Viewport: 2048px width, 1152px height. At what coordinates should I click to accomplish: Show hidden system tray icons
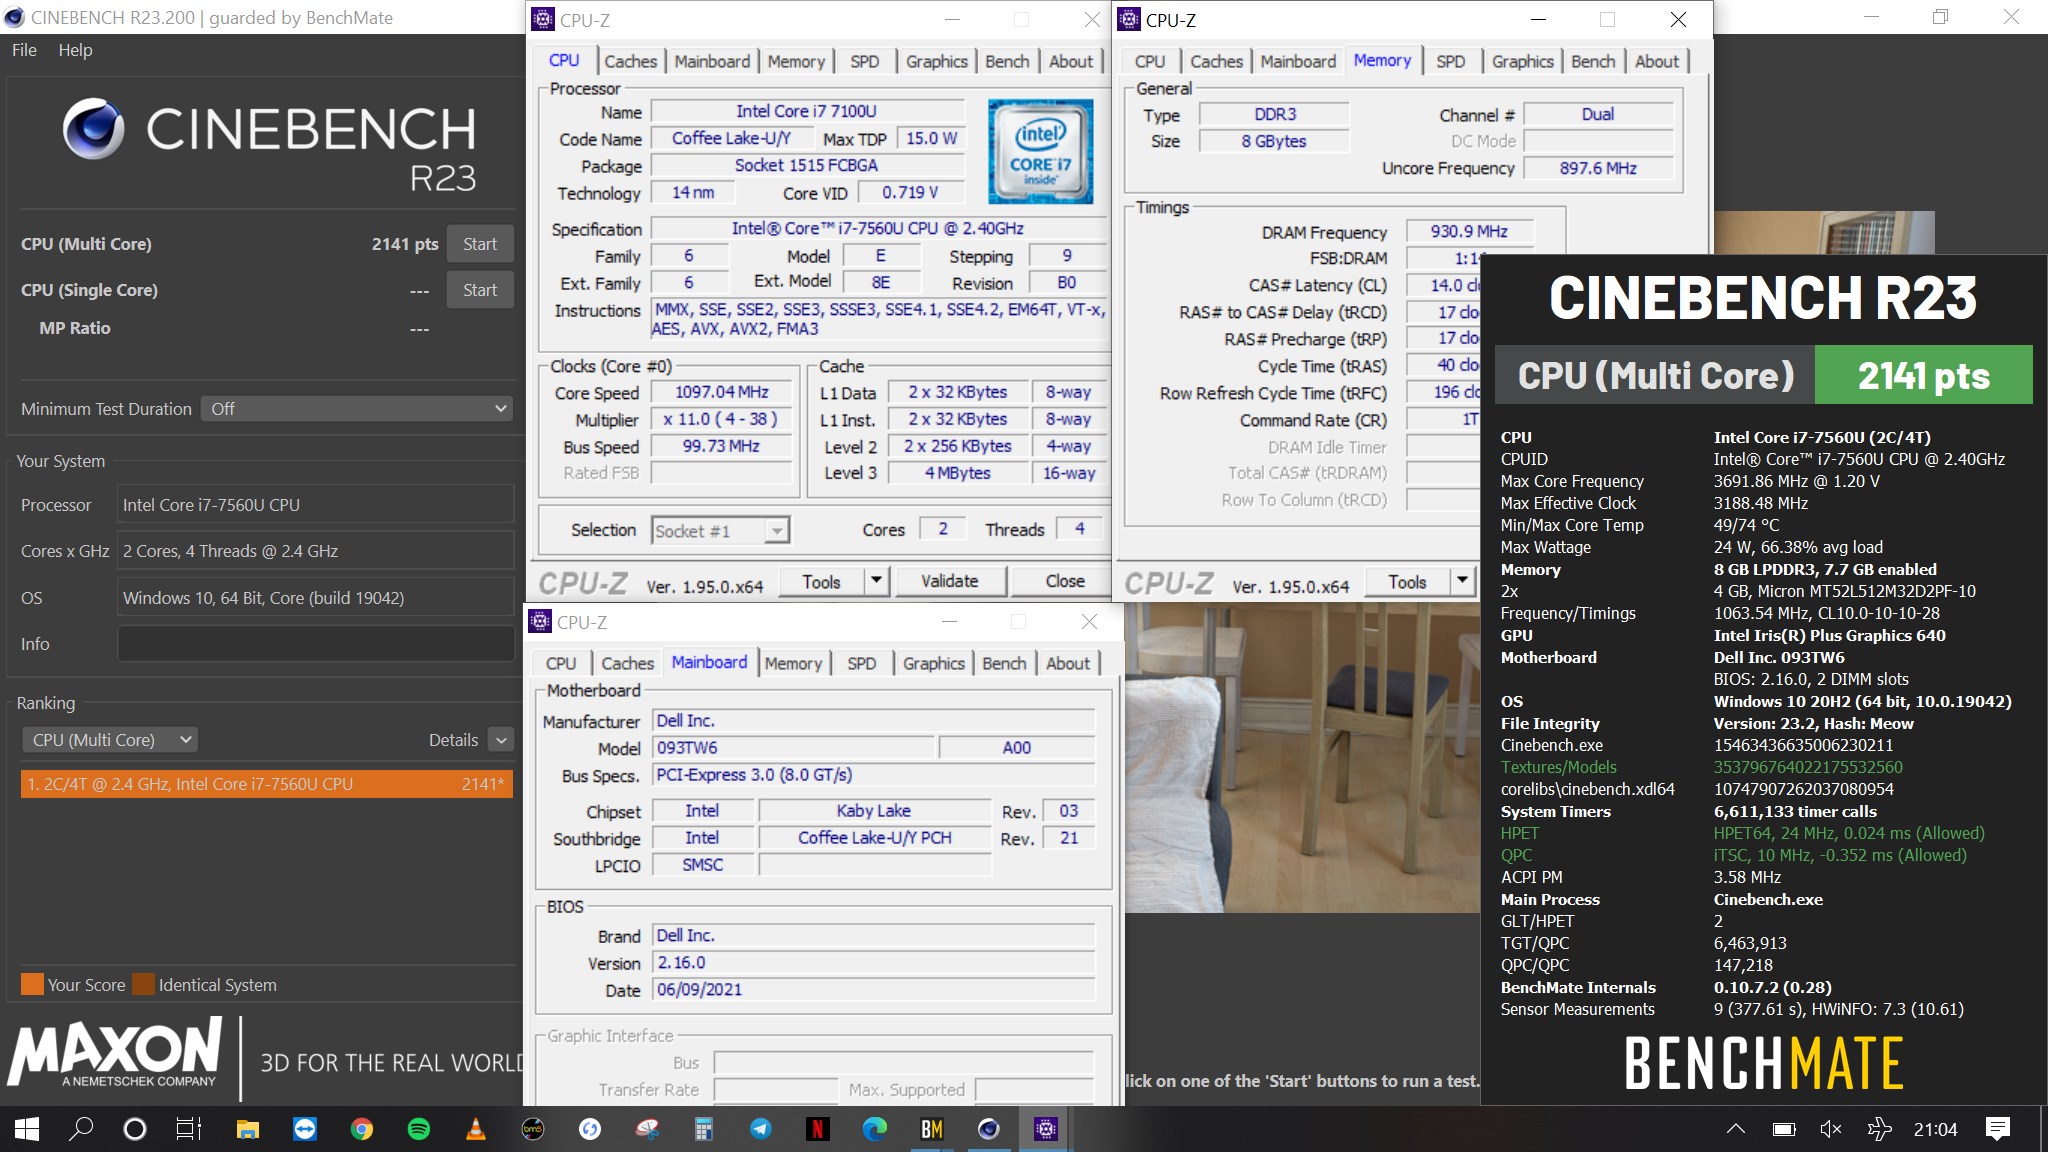pos(1736,1129)
